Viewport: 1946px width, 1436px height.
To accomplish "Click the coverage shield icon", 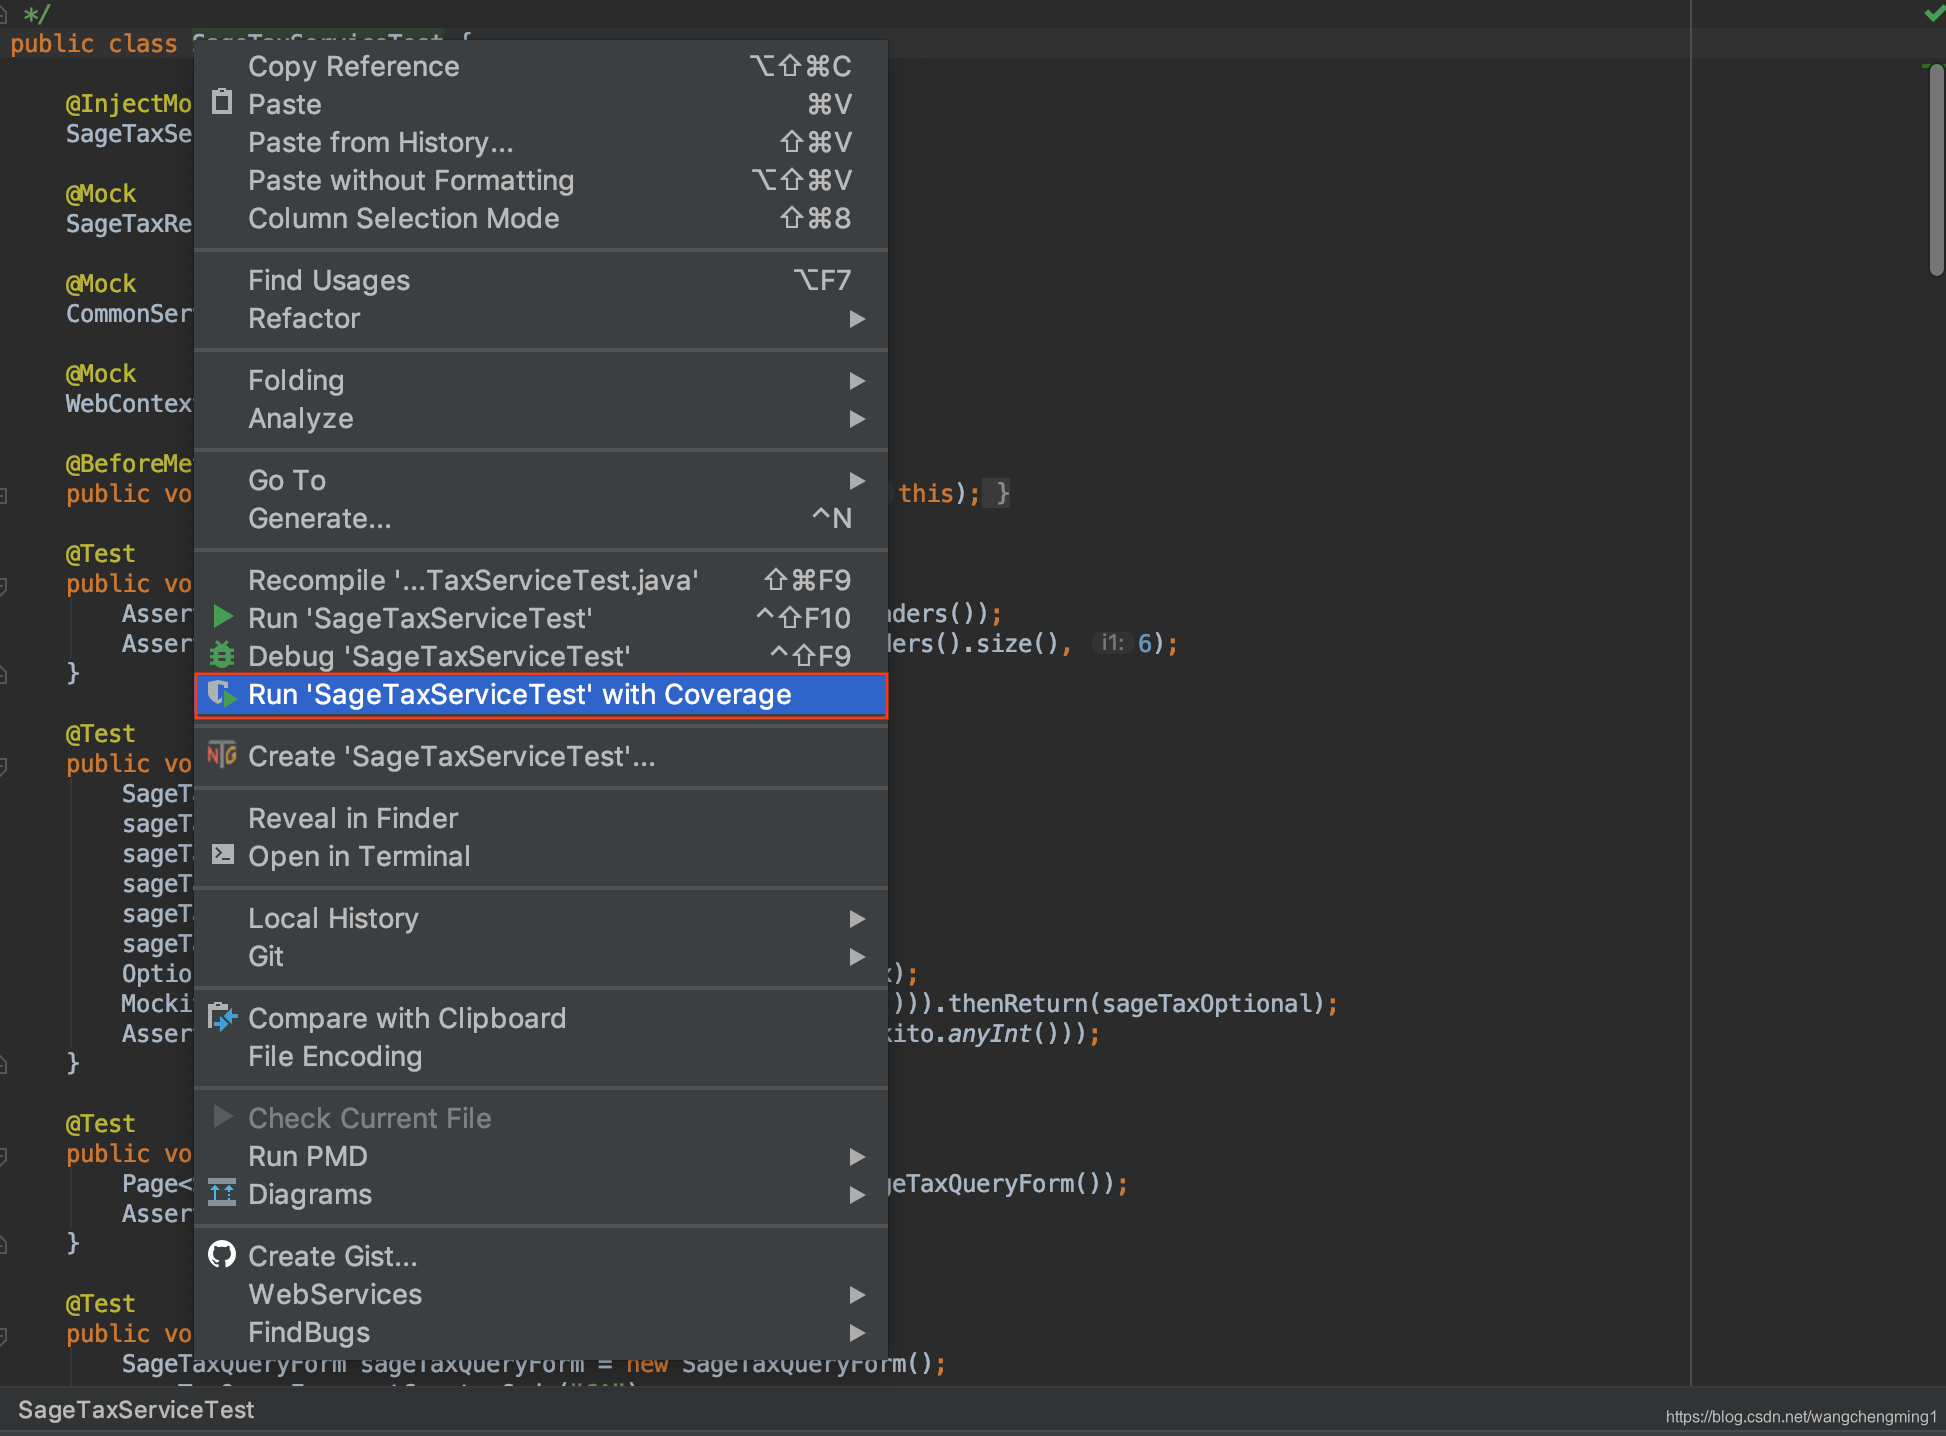I will [222, 694].
